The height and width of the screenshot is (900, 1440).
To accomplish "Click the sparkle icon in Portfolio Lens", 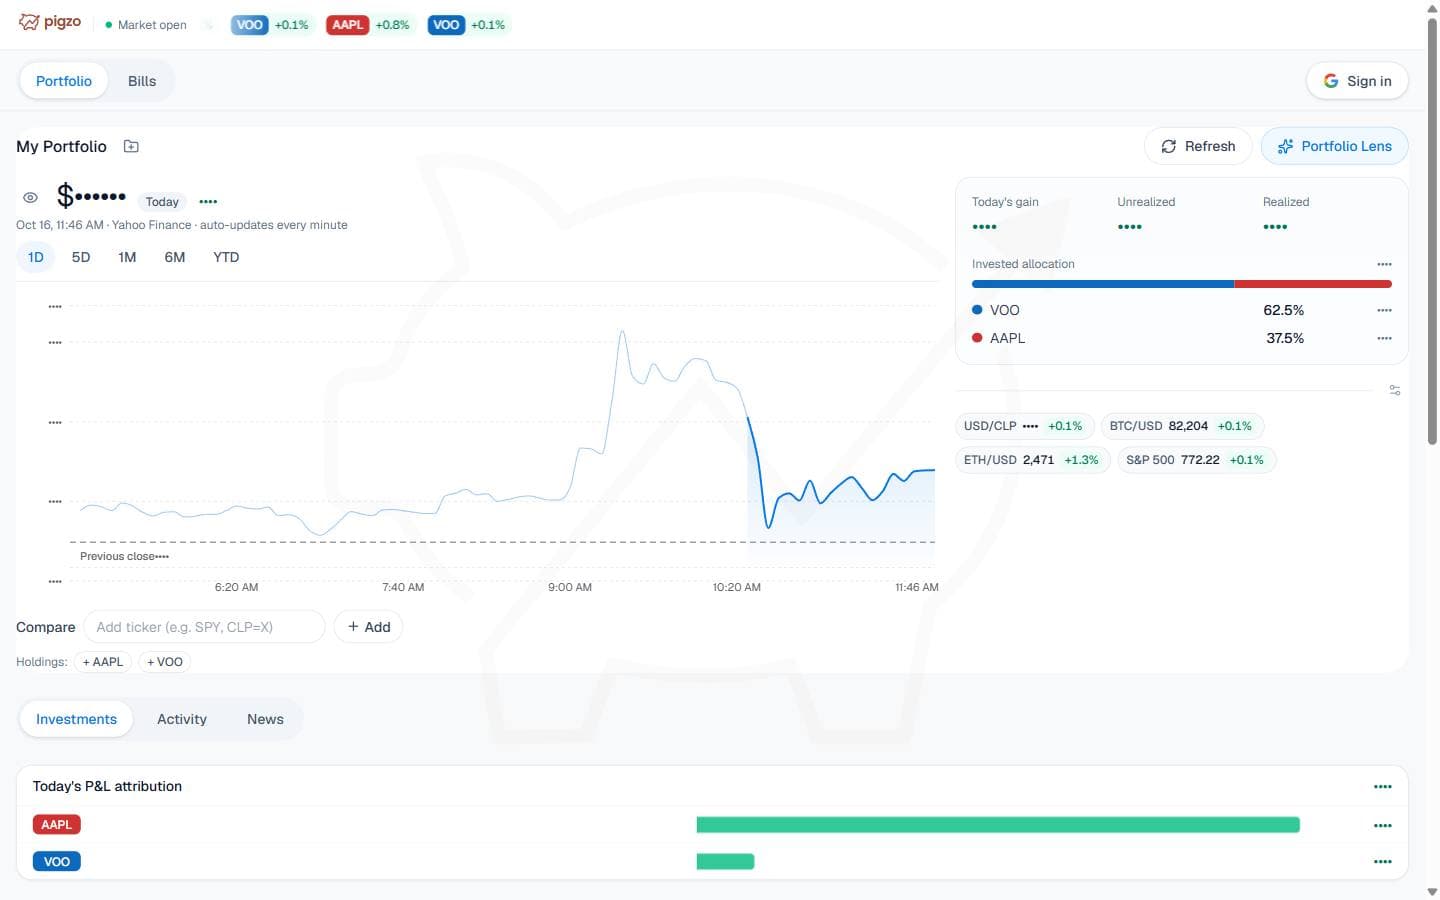I will pos(1285,146).
